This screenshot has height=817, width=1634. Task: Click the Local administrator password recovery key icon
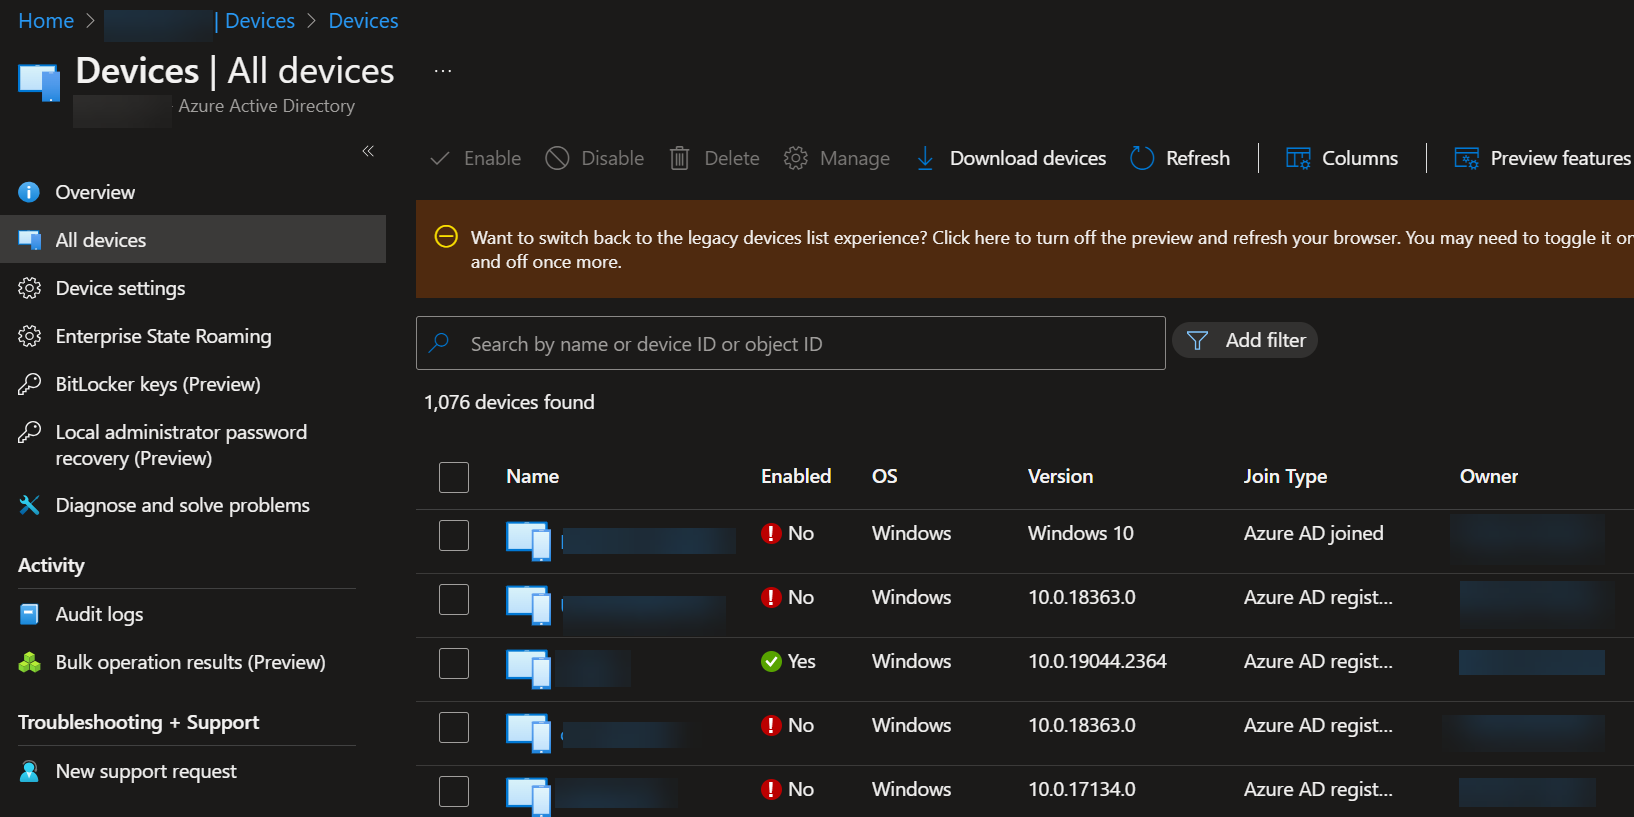pos(29,432)
